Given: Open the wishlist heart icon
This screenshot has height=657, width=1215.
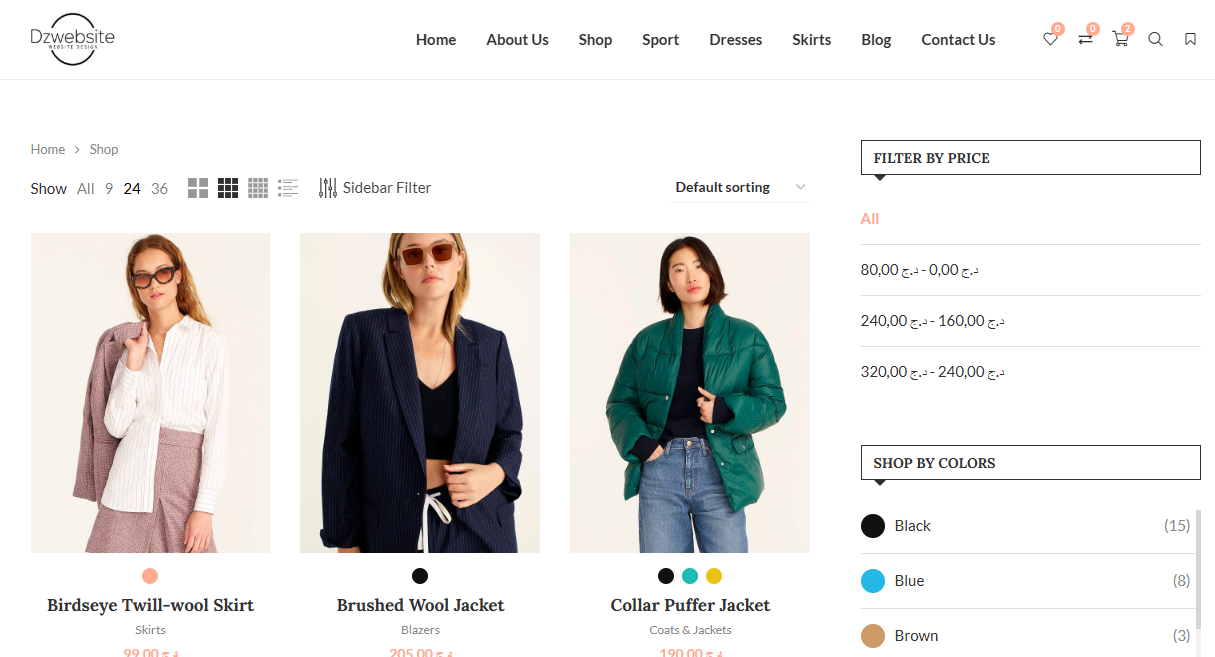Looking at the screenshot, I should tap(1050, 40).
